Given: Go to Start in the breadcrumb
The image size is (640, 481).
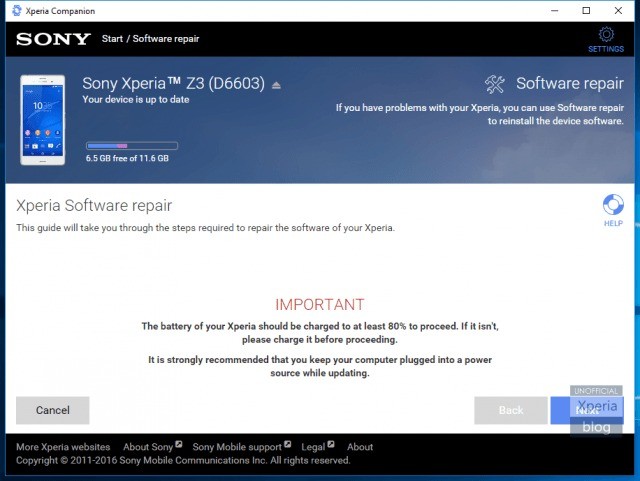Looking at the screenshot, I should pos(114,39).
